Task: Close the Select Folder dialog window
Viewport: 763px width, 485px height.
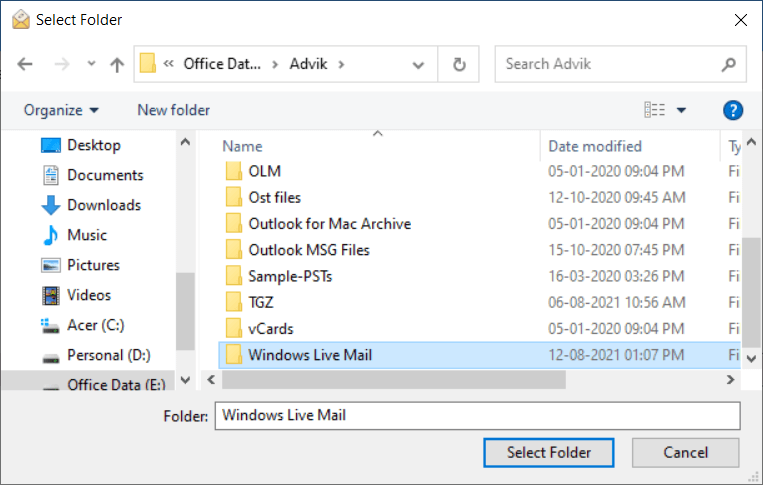Action: 741,20
